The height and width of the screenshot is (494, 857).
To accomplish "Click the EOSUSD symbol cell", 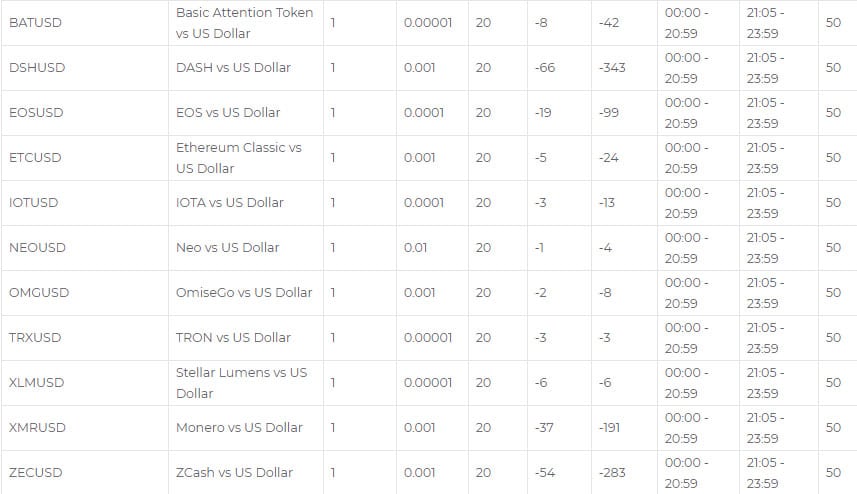I will (36, 112).
